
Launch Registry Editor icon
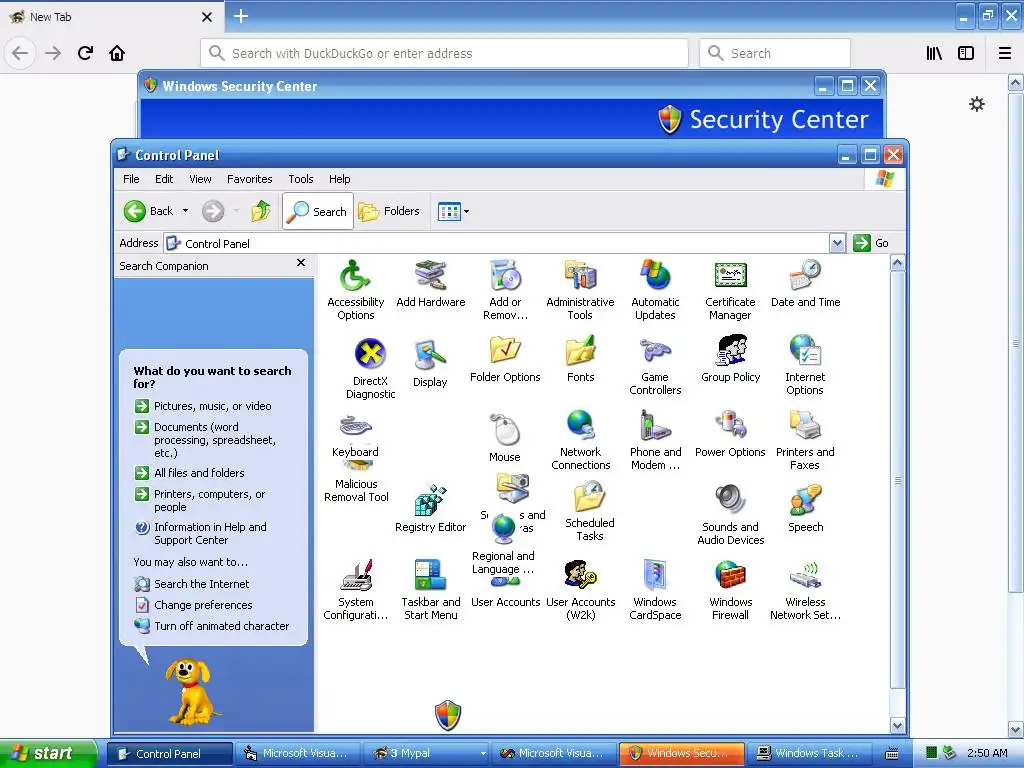[430, 509]
